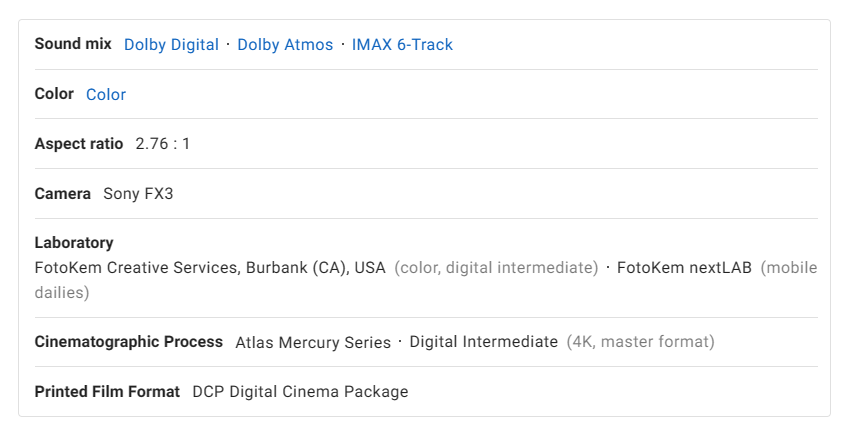Open the Dolby Atmos link
850x430 pixels.
point(285,44)
